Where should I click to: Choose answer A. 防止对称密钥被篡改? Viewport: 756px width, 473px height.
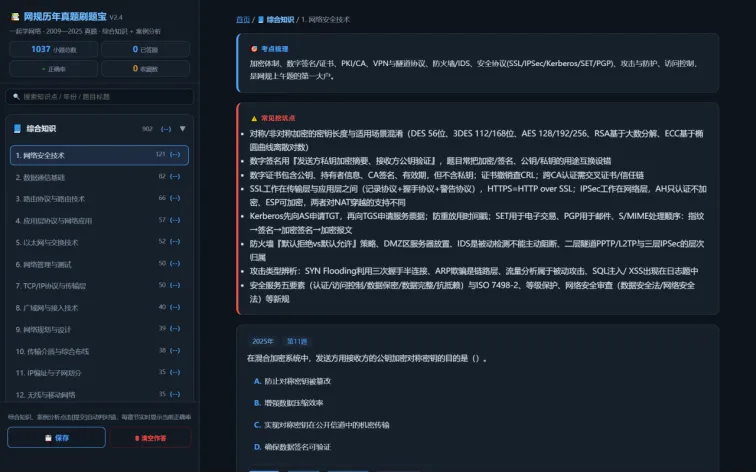click(x=292, y=381)
